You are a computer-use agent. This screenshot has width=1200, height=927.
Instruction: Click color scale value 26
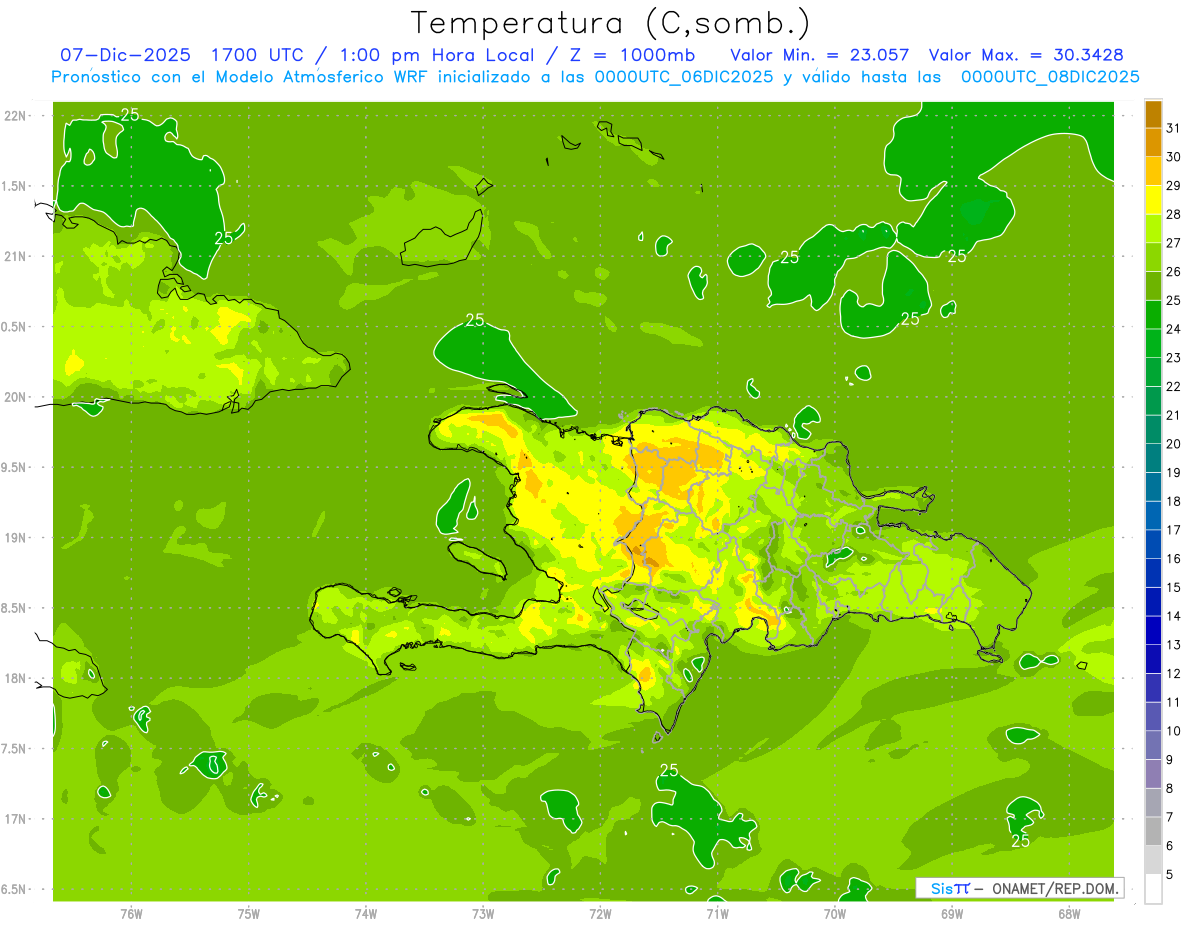coord(1173,271)
